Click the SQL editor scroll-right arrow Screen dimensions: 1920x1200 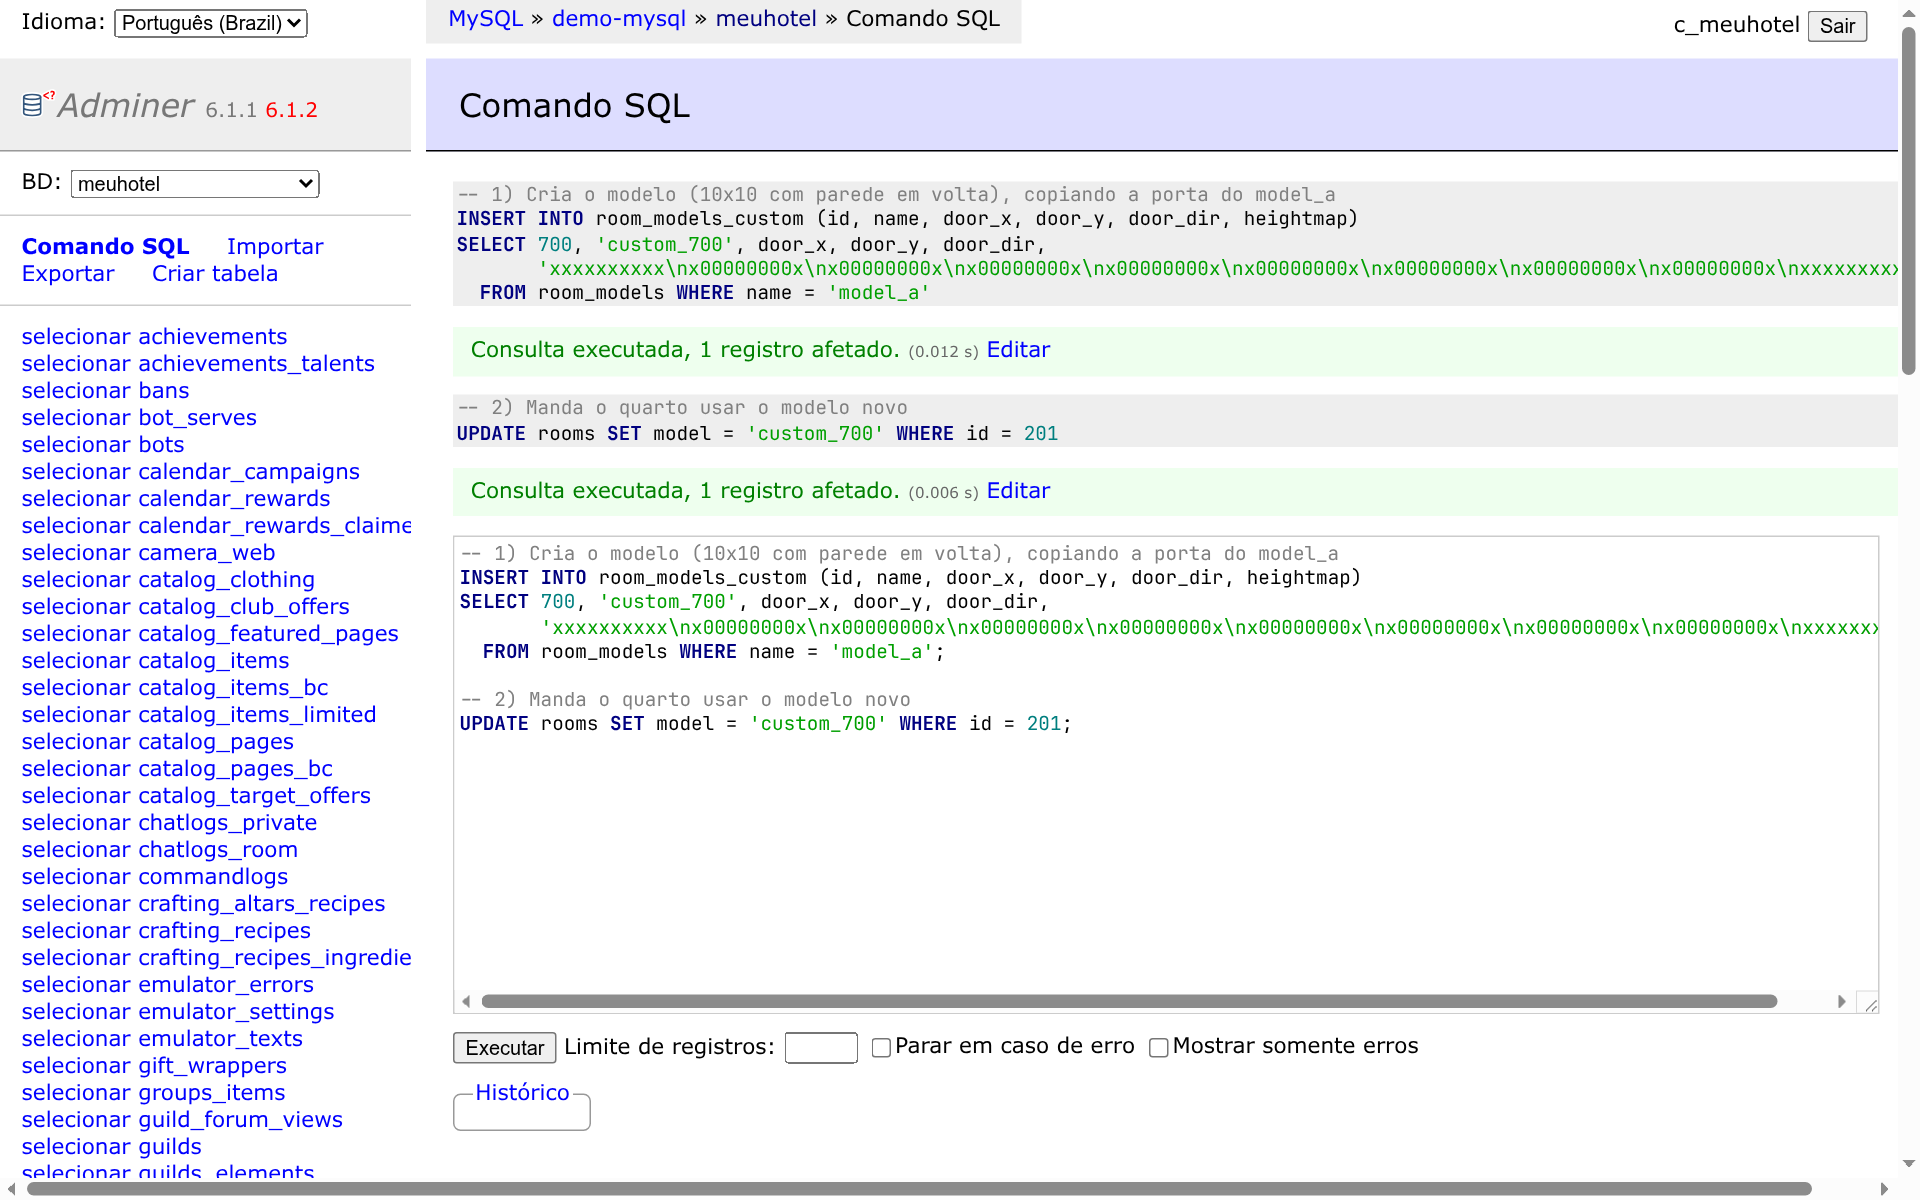(x=1841, y=1001)
